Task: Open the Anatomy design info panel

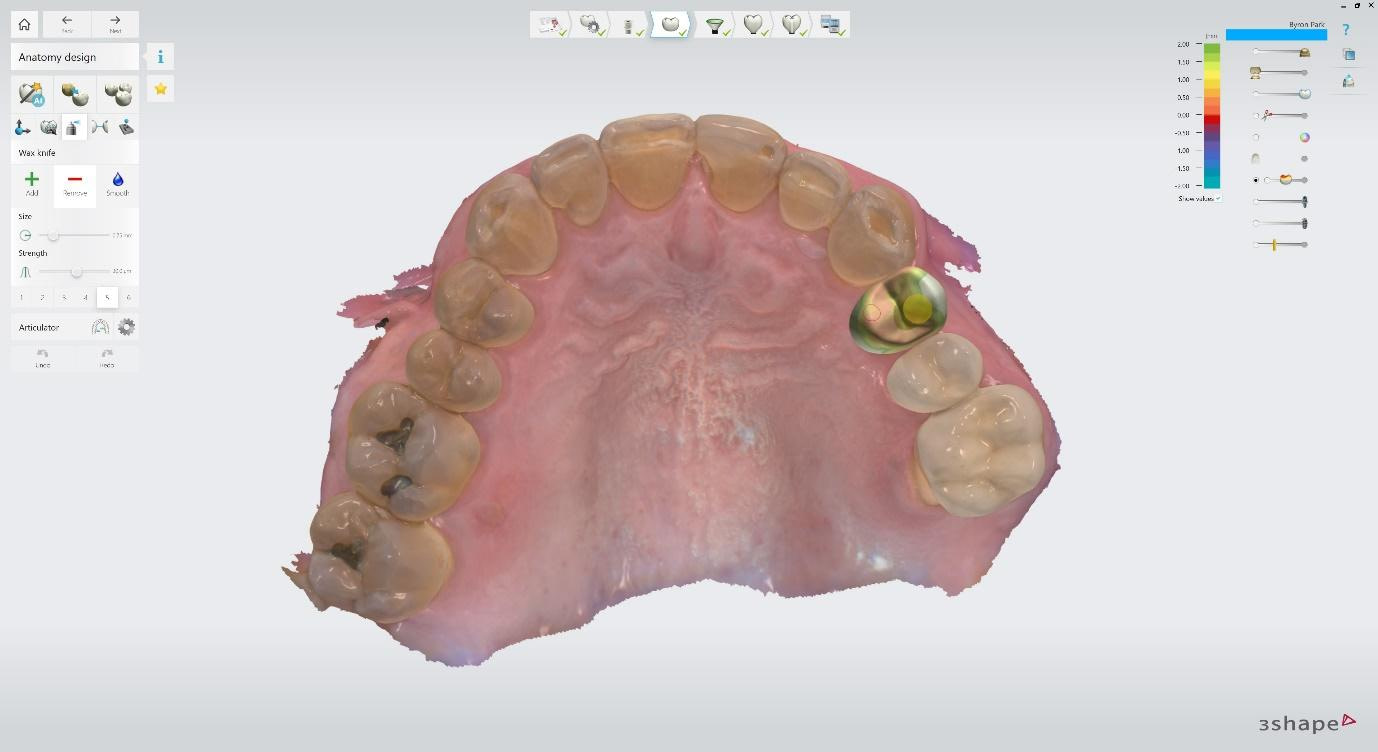Action: click(160, 57)
